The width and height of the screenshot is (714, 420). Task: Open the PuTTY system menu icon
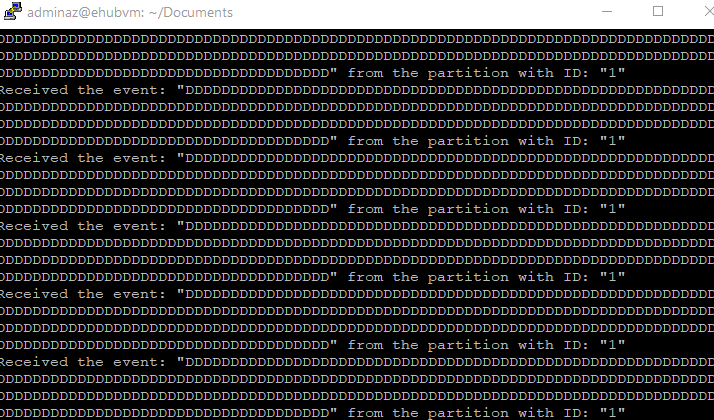tap(12, 11)
